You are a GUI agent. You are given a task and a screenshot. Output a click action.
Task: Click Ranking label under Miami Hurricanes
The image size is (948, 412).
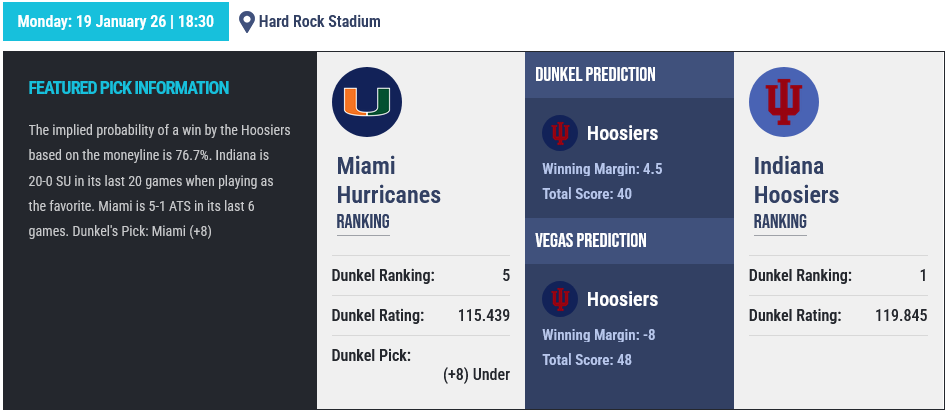363,222
